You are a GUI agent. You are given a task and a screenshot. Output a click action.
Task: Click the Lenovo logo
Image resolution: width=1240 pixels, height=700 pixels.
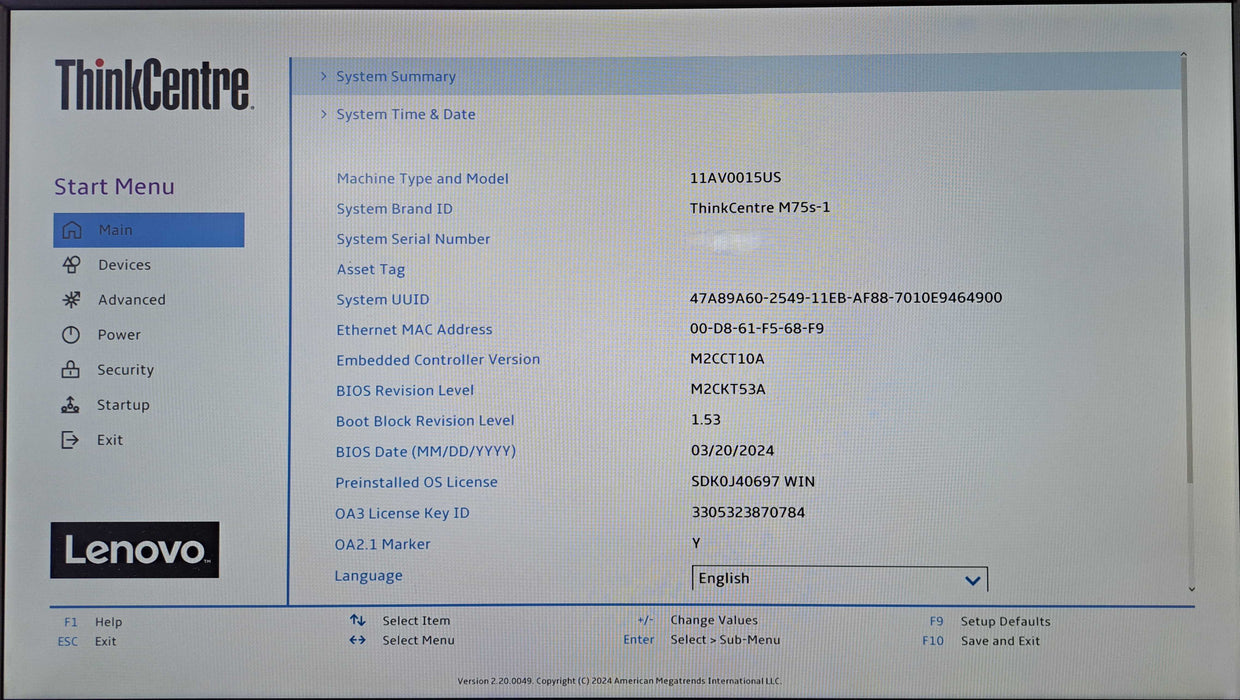(x=135, y=550)
